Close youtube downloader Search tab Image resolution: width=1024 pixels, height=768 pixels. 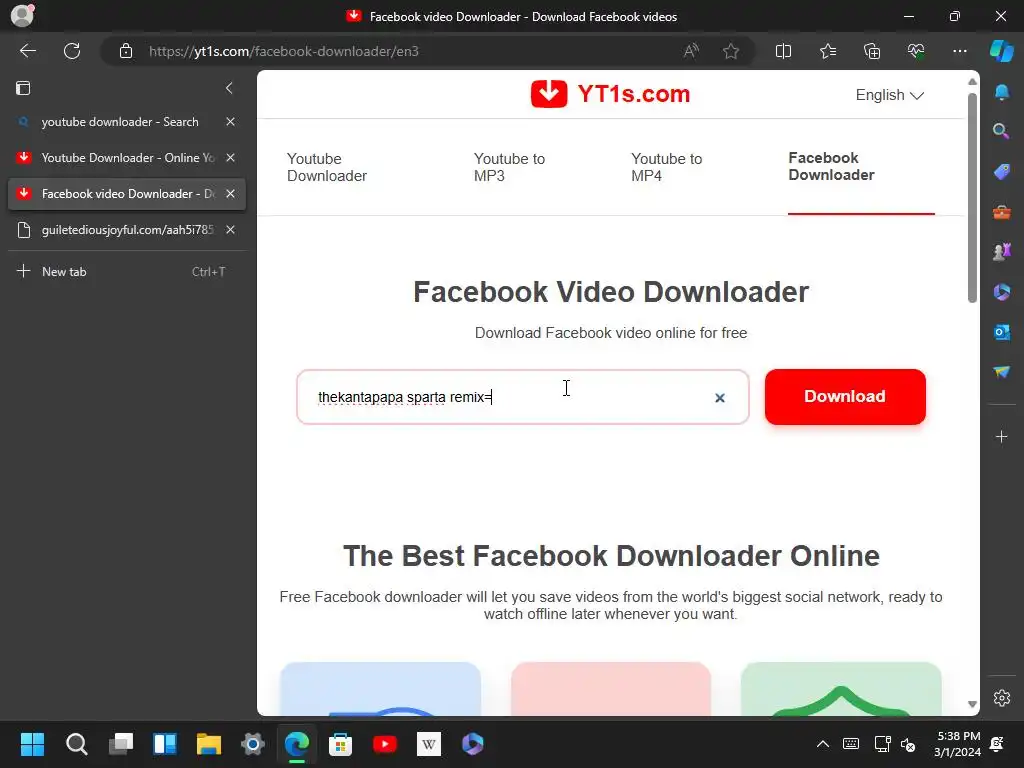pyautogui.click(x=231, y=121)
